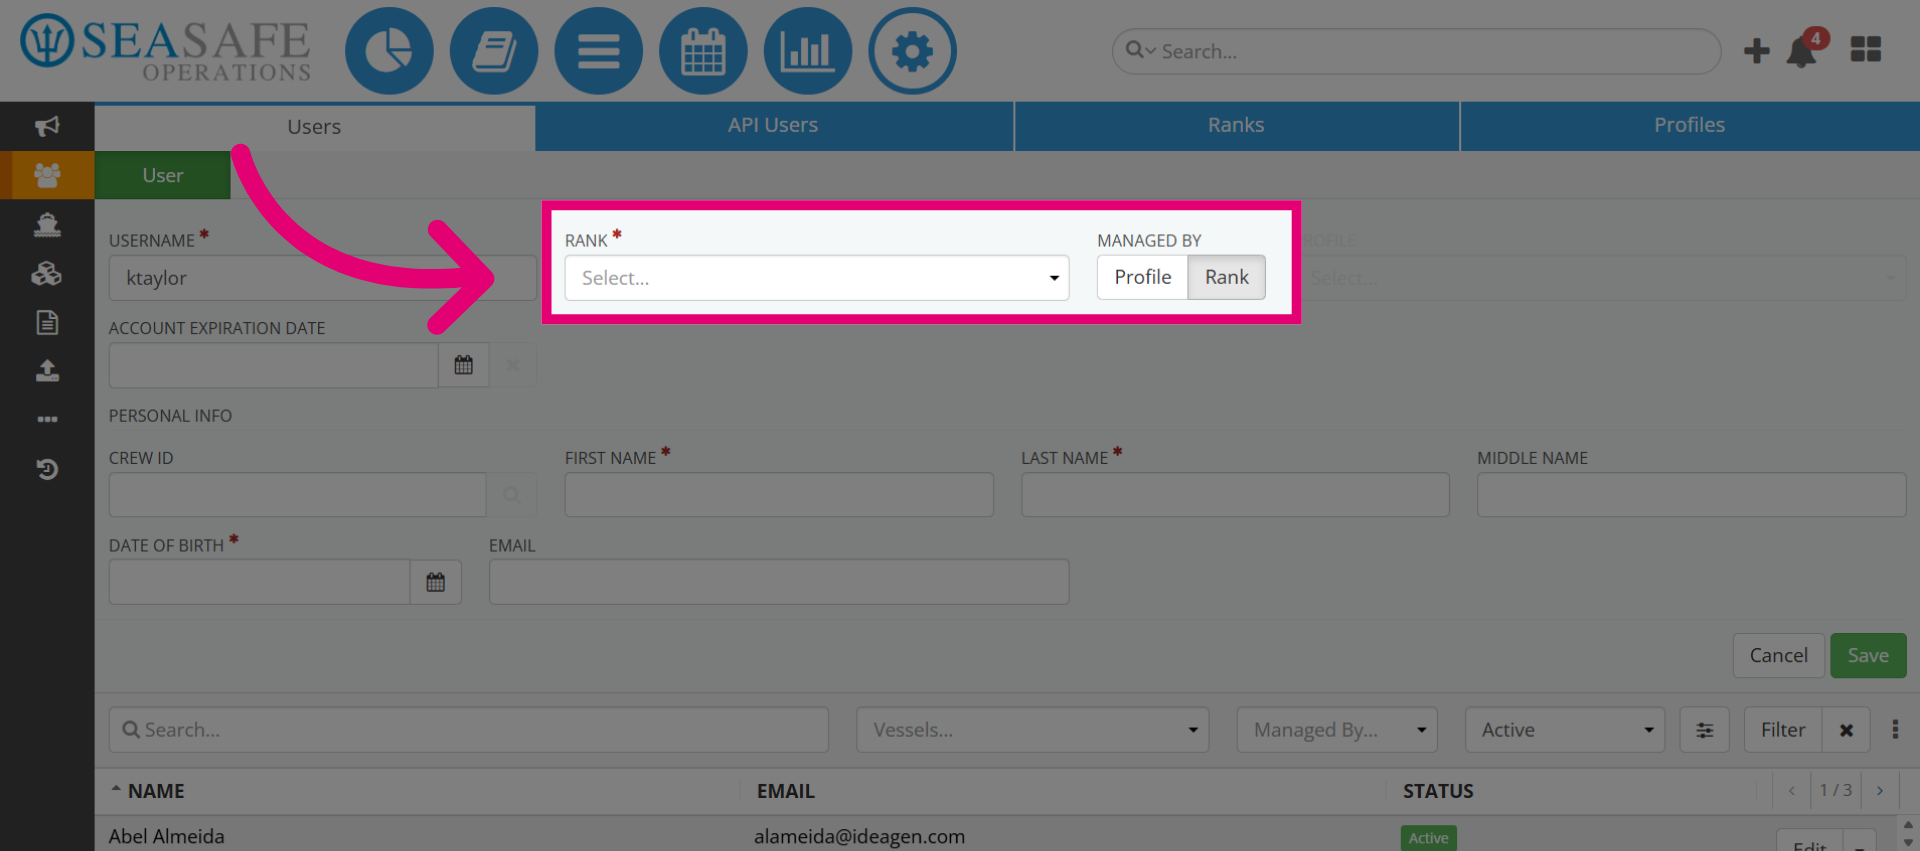Open the document sidebar icon

(x=47, y=322)
